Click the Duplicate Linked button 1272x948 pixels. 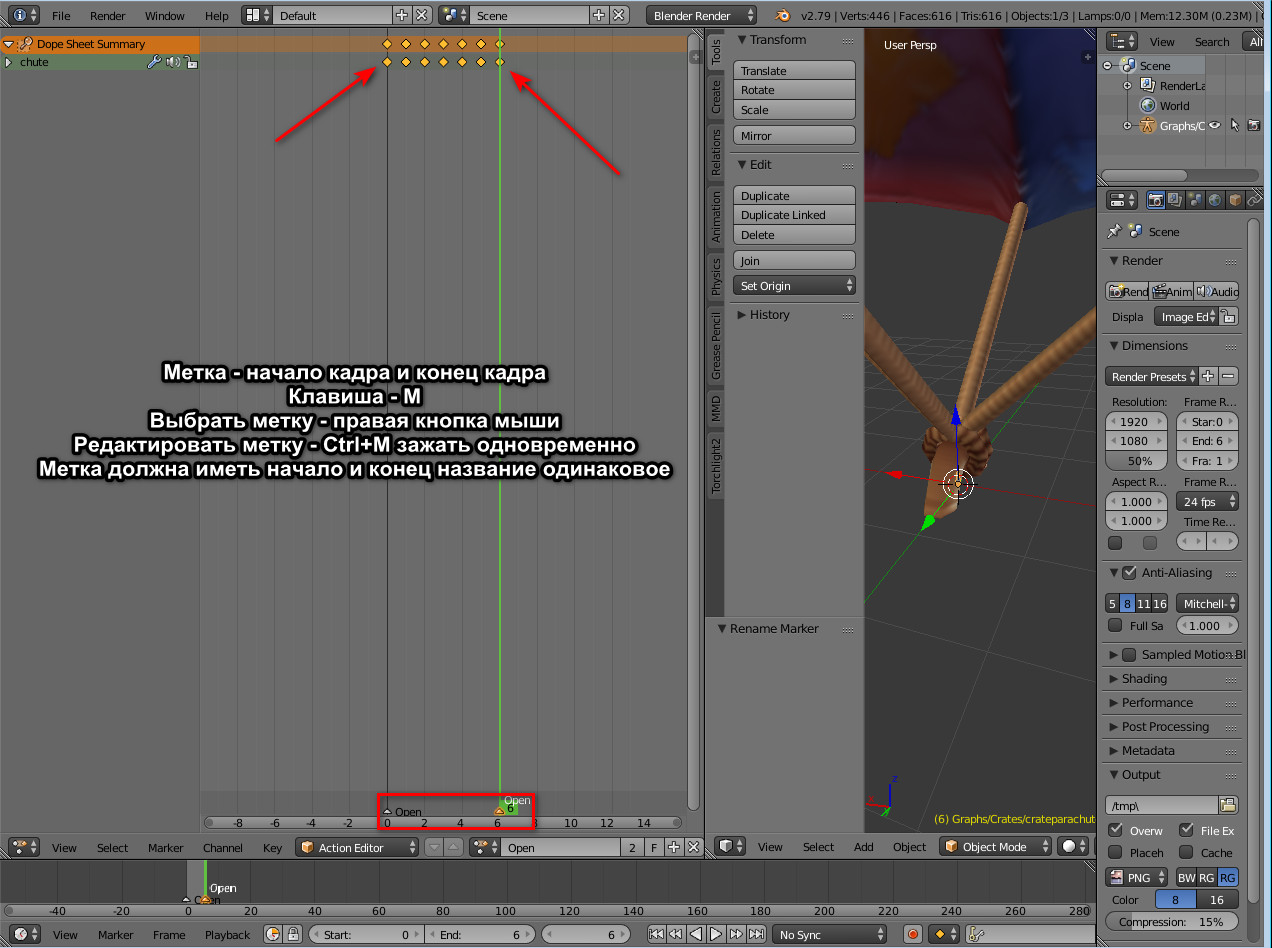pyautogui.click(x=794, y=215)
